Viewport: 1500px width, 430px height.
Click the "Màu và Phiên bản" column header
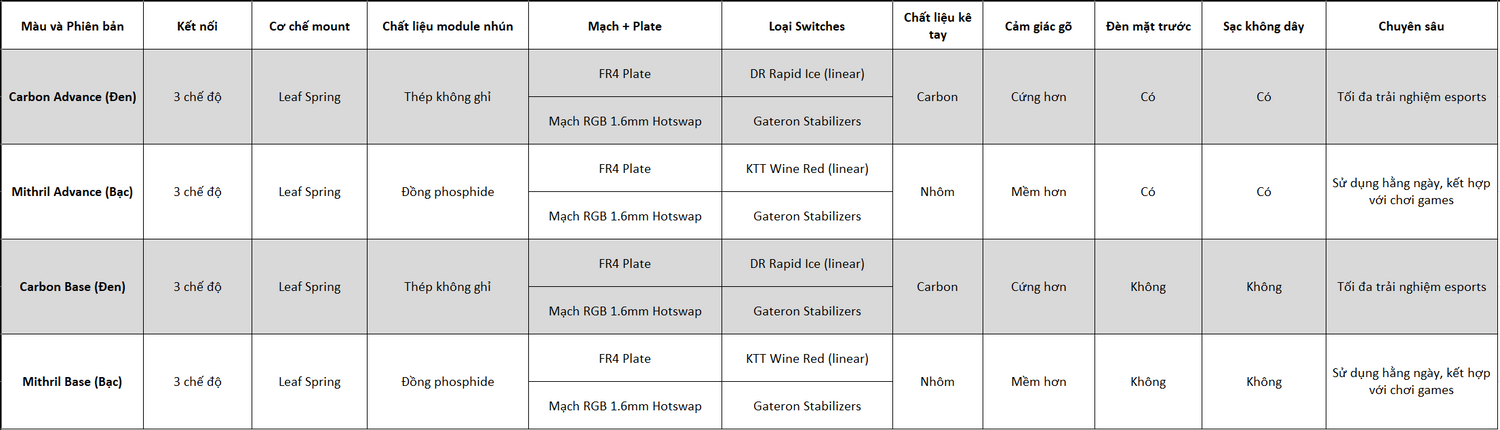(x=72, y=26)
